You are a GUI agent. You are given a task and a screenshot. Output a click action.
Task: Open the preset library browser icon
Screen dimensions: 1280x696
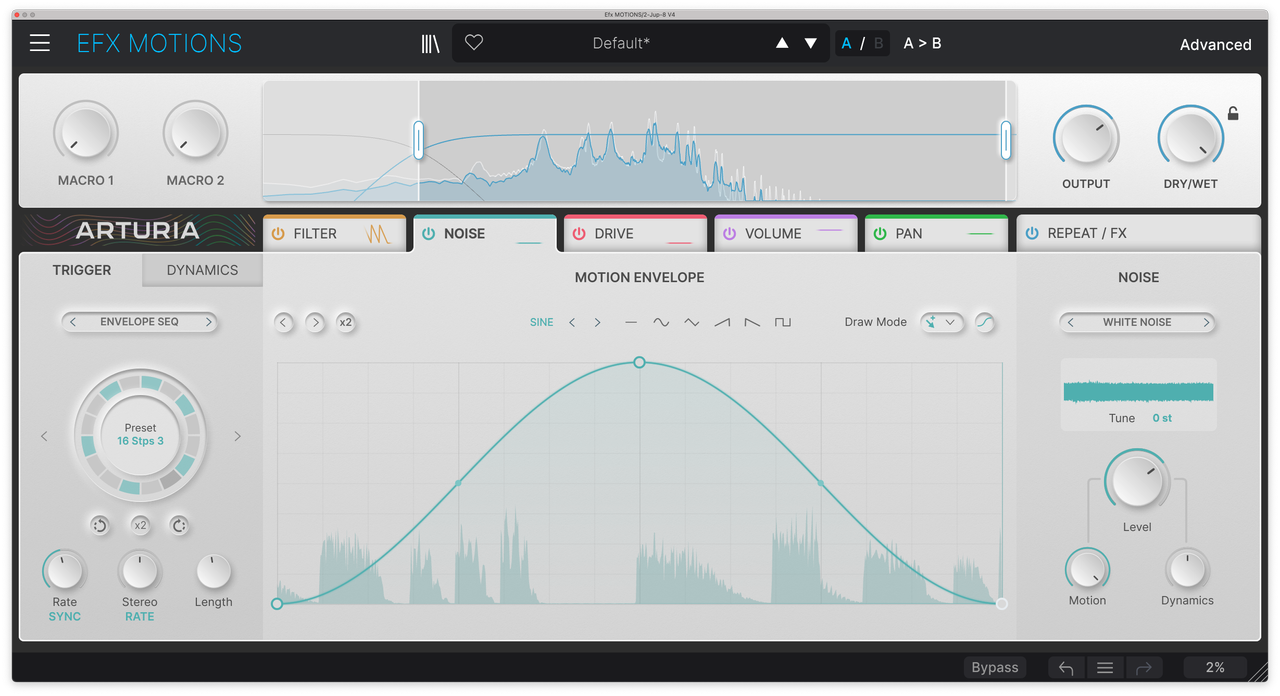point(430,44)
